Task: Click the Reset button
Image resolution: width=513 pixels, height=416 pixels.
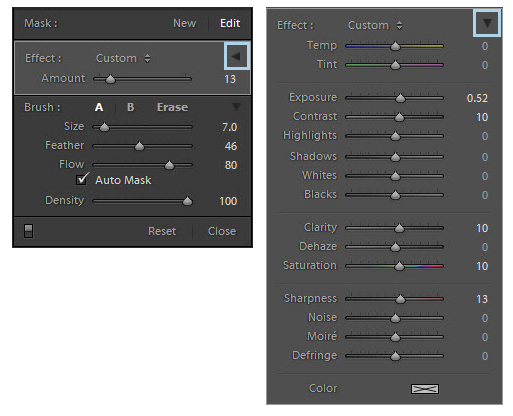Action: [x=162, y=231]
